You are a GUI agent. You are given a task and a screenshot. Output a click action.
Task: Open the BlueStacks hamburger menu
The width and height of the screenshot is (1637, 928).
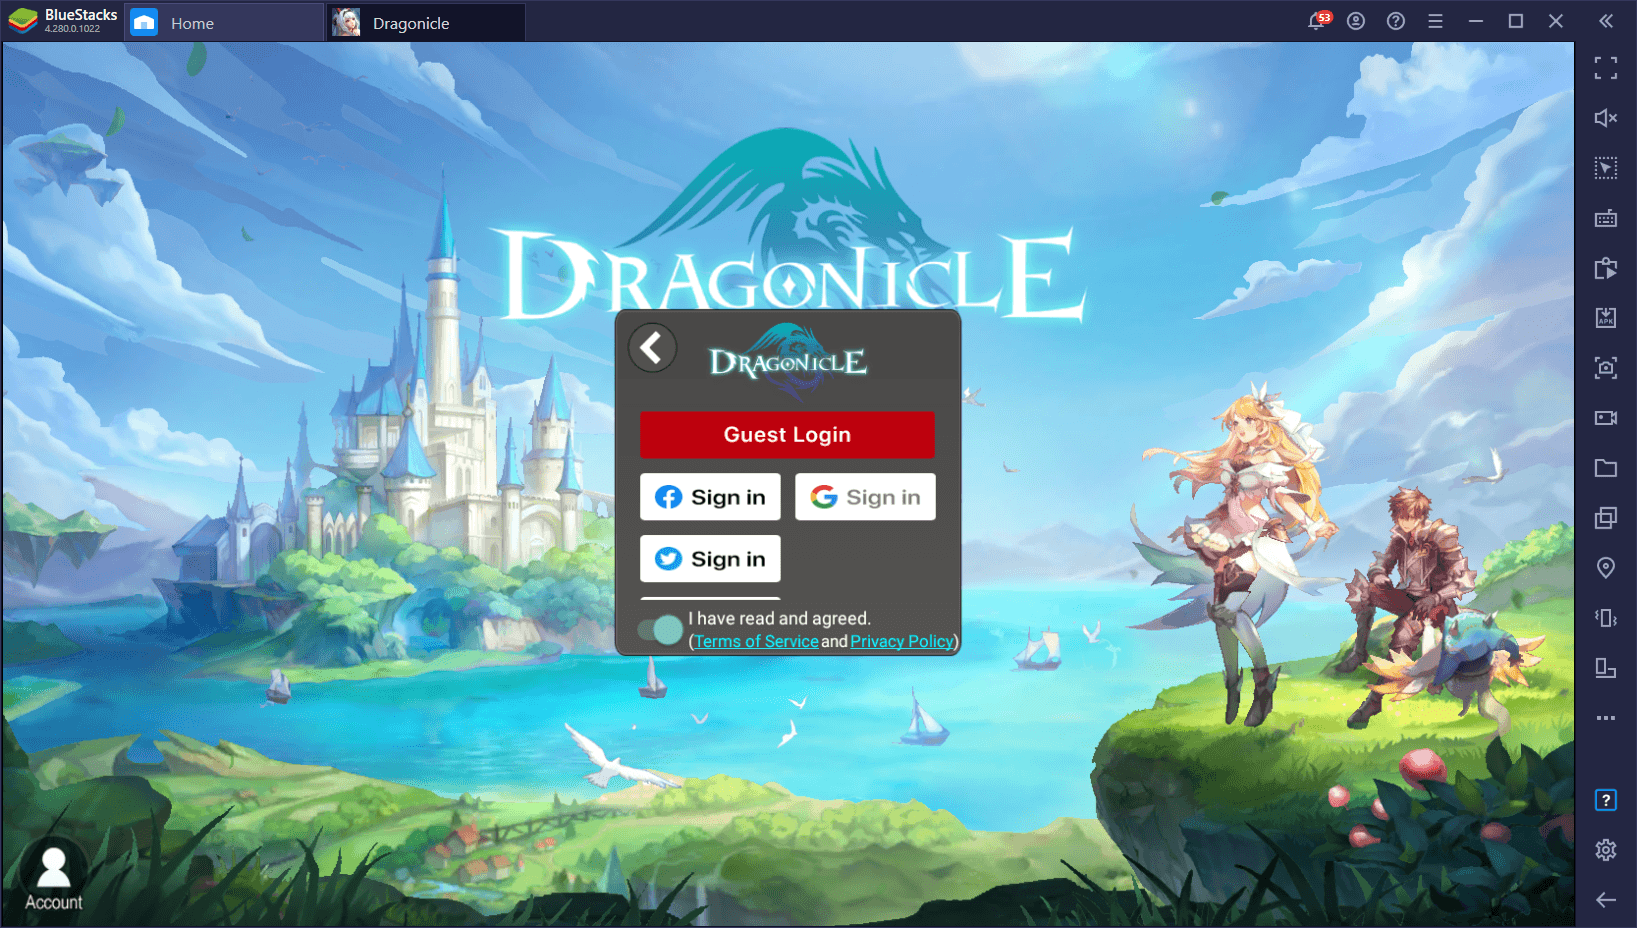coord(1436,21)
